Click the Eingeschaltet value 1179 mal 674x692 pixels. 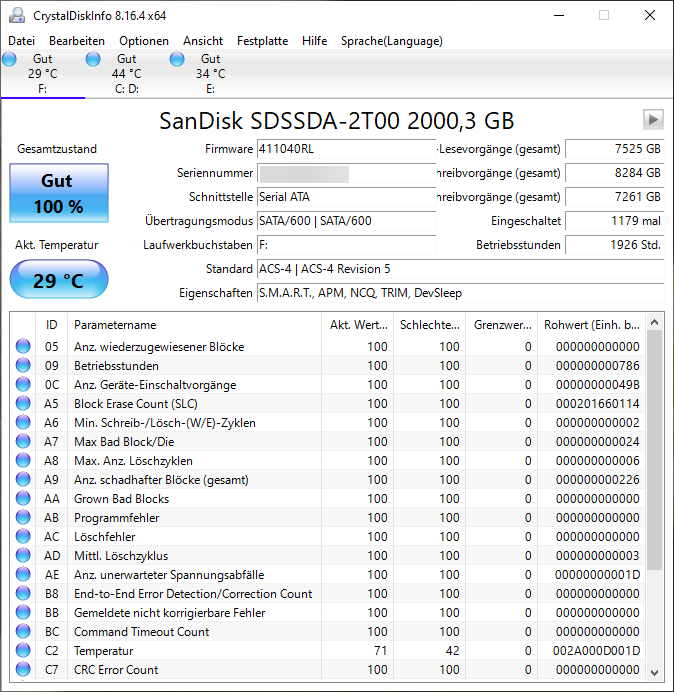(x=614, y=221)
